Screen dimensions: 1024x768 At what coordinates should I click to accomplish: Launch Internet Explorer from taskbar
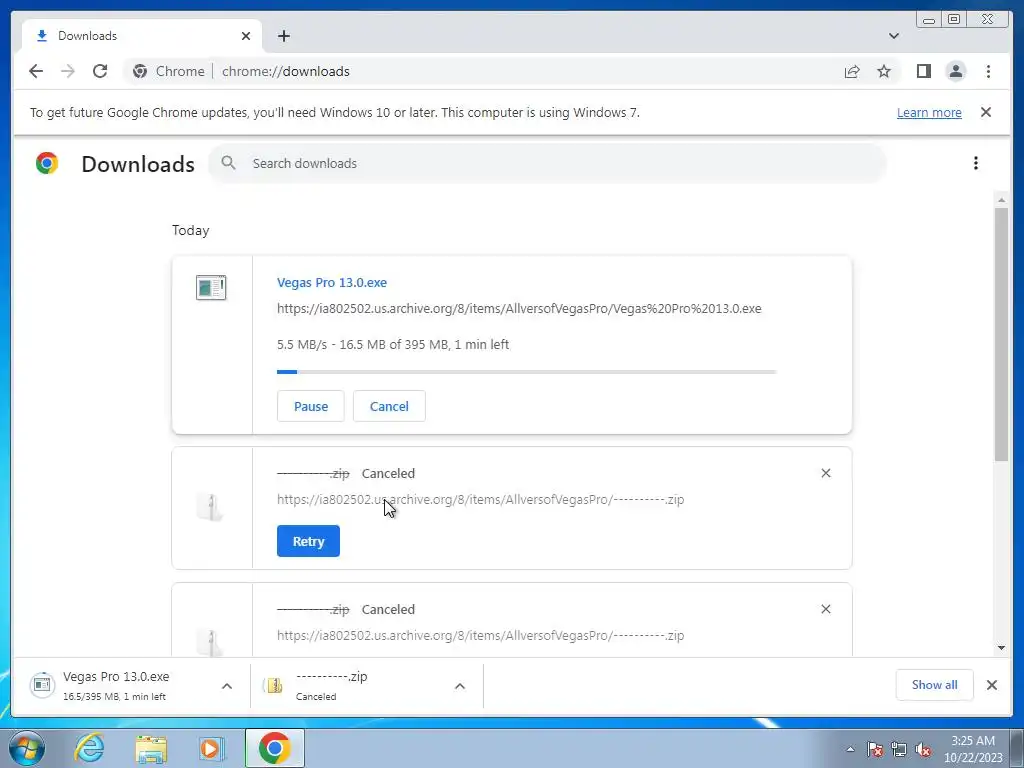click(89, 748)
